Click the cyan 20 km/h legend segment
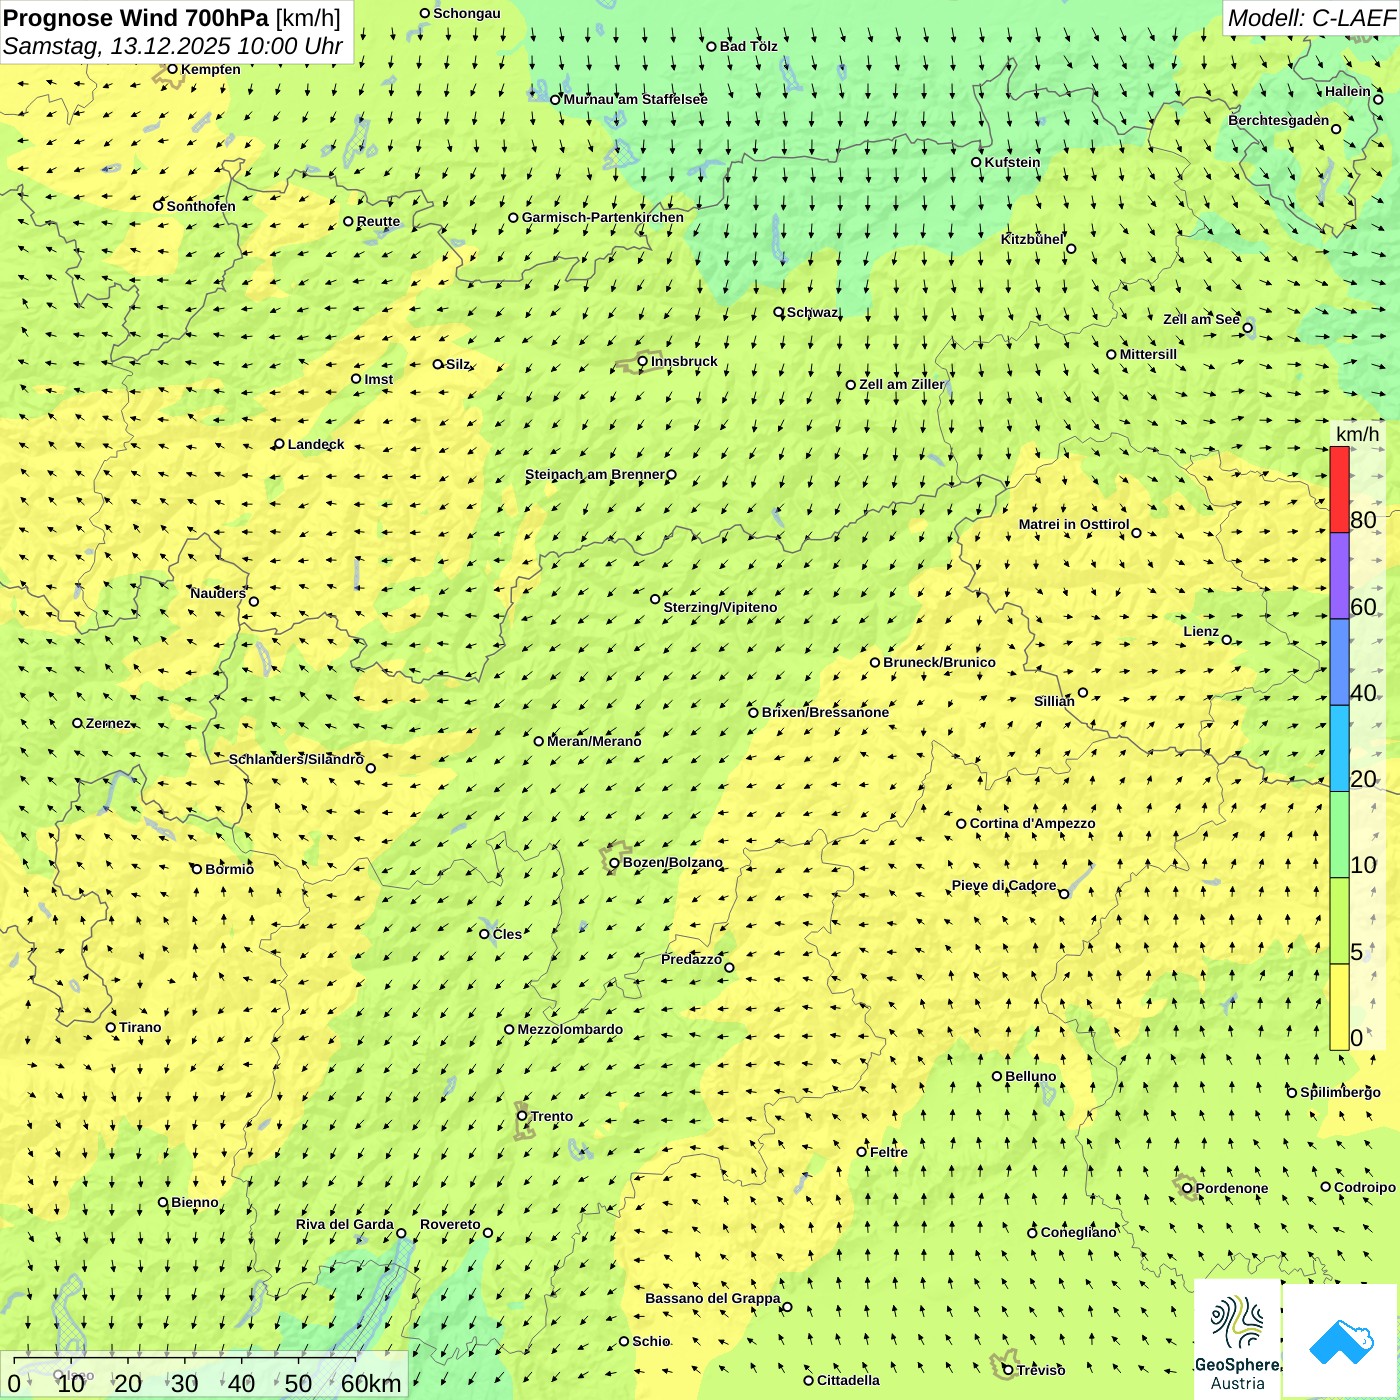 (1339, 749)
